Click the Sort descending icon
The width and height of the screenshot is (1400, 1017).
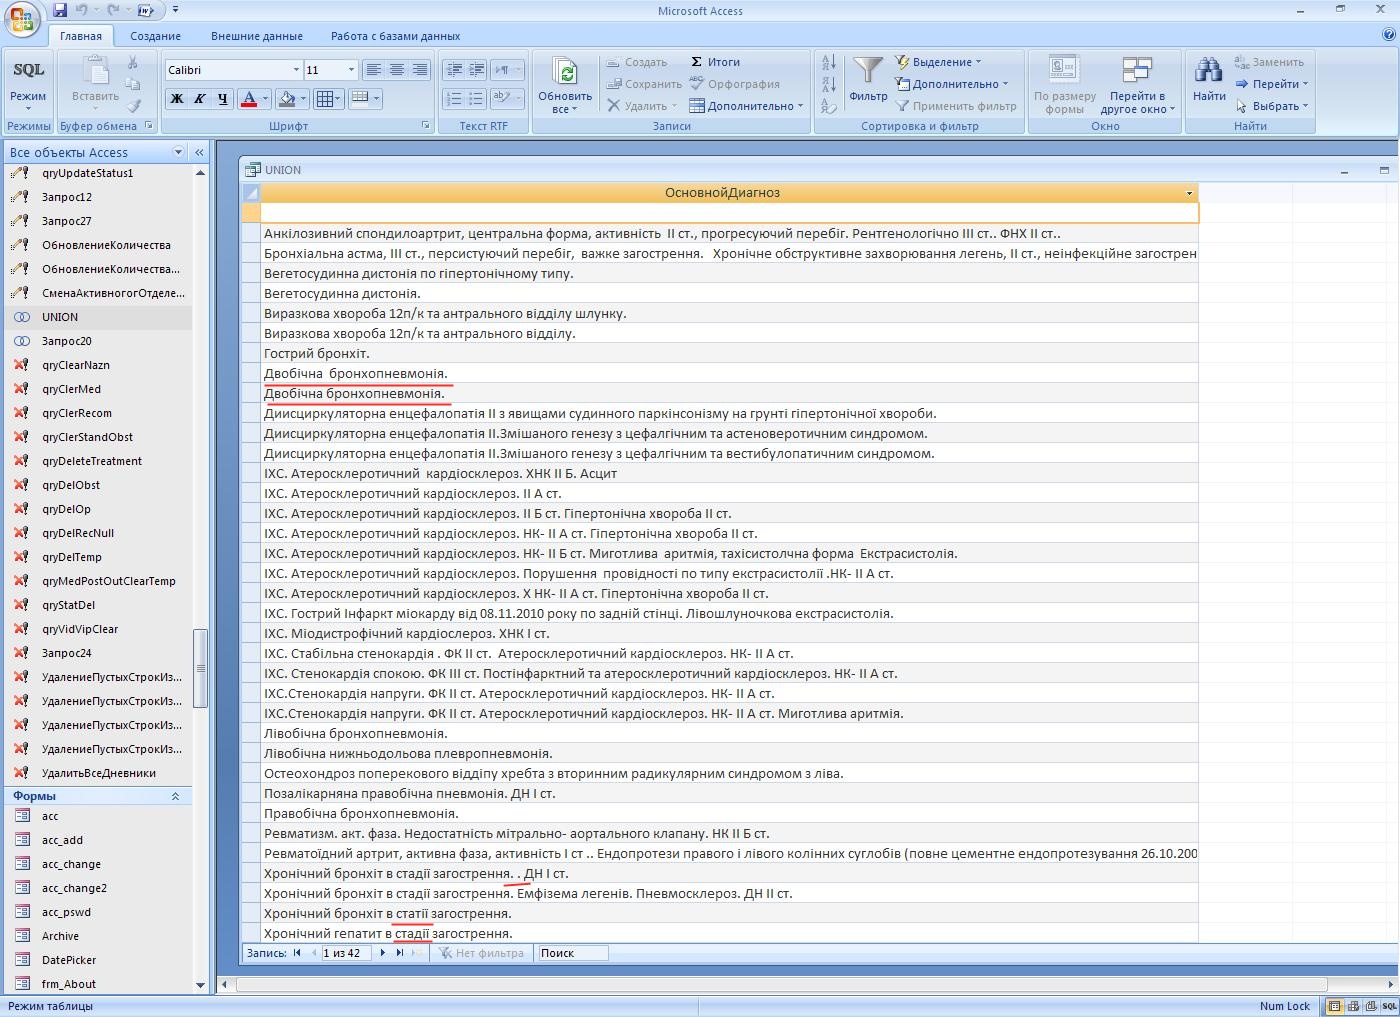[829, 84]
